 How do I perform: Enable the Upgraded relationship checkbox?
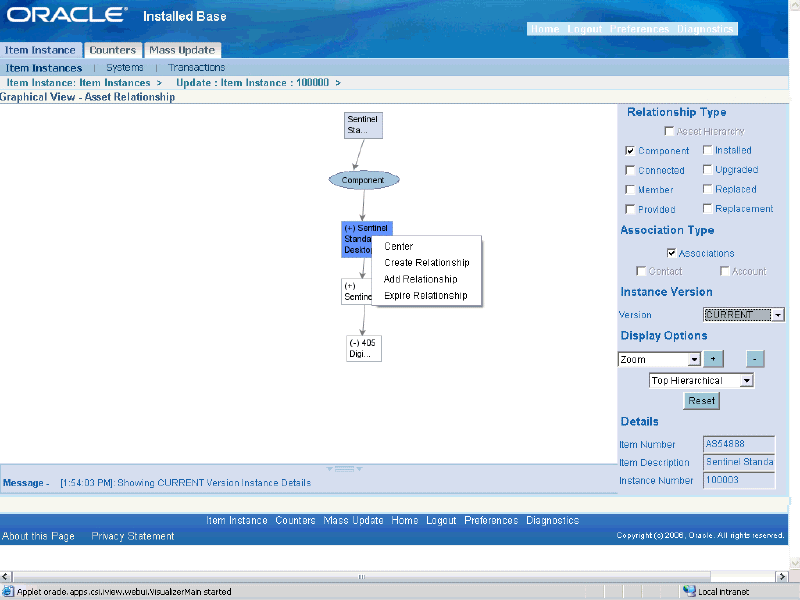point(707,169)
